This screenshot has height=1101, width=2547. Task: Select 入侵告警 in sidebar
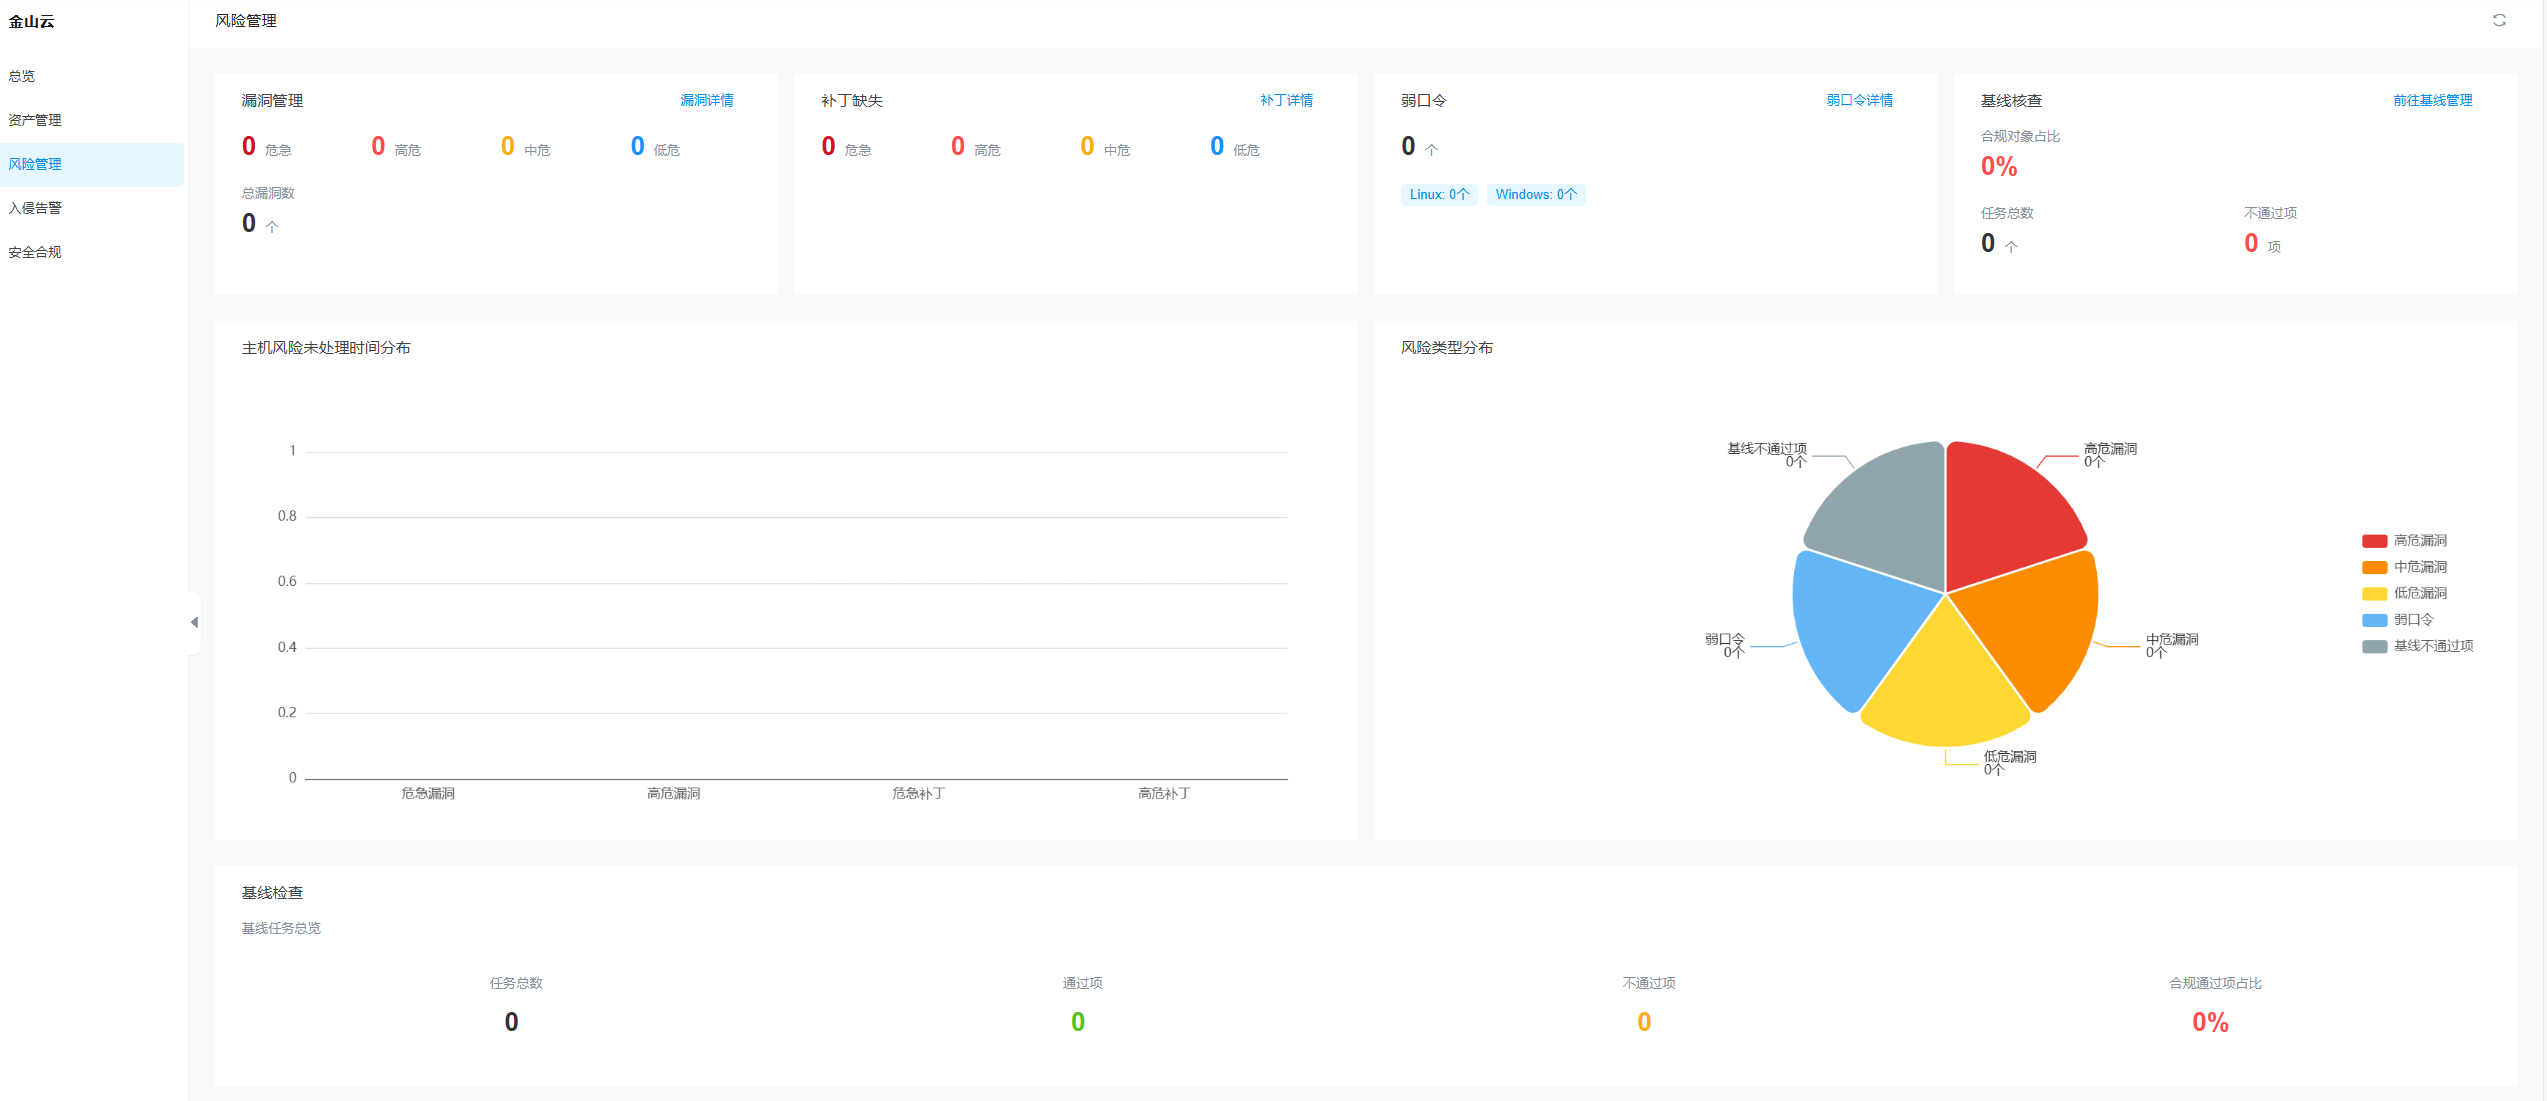point(35,208)
